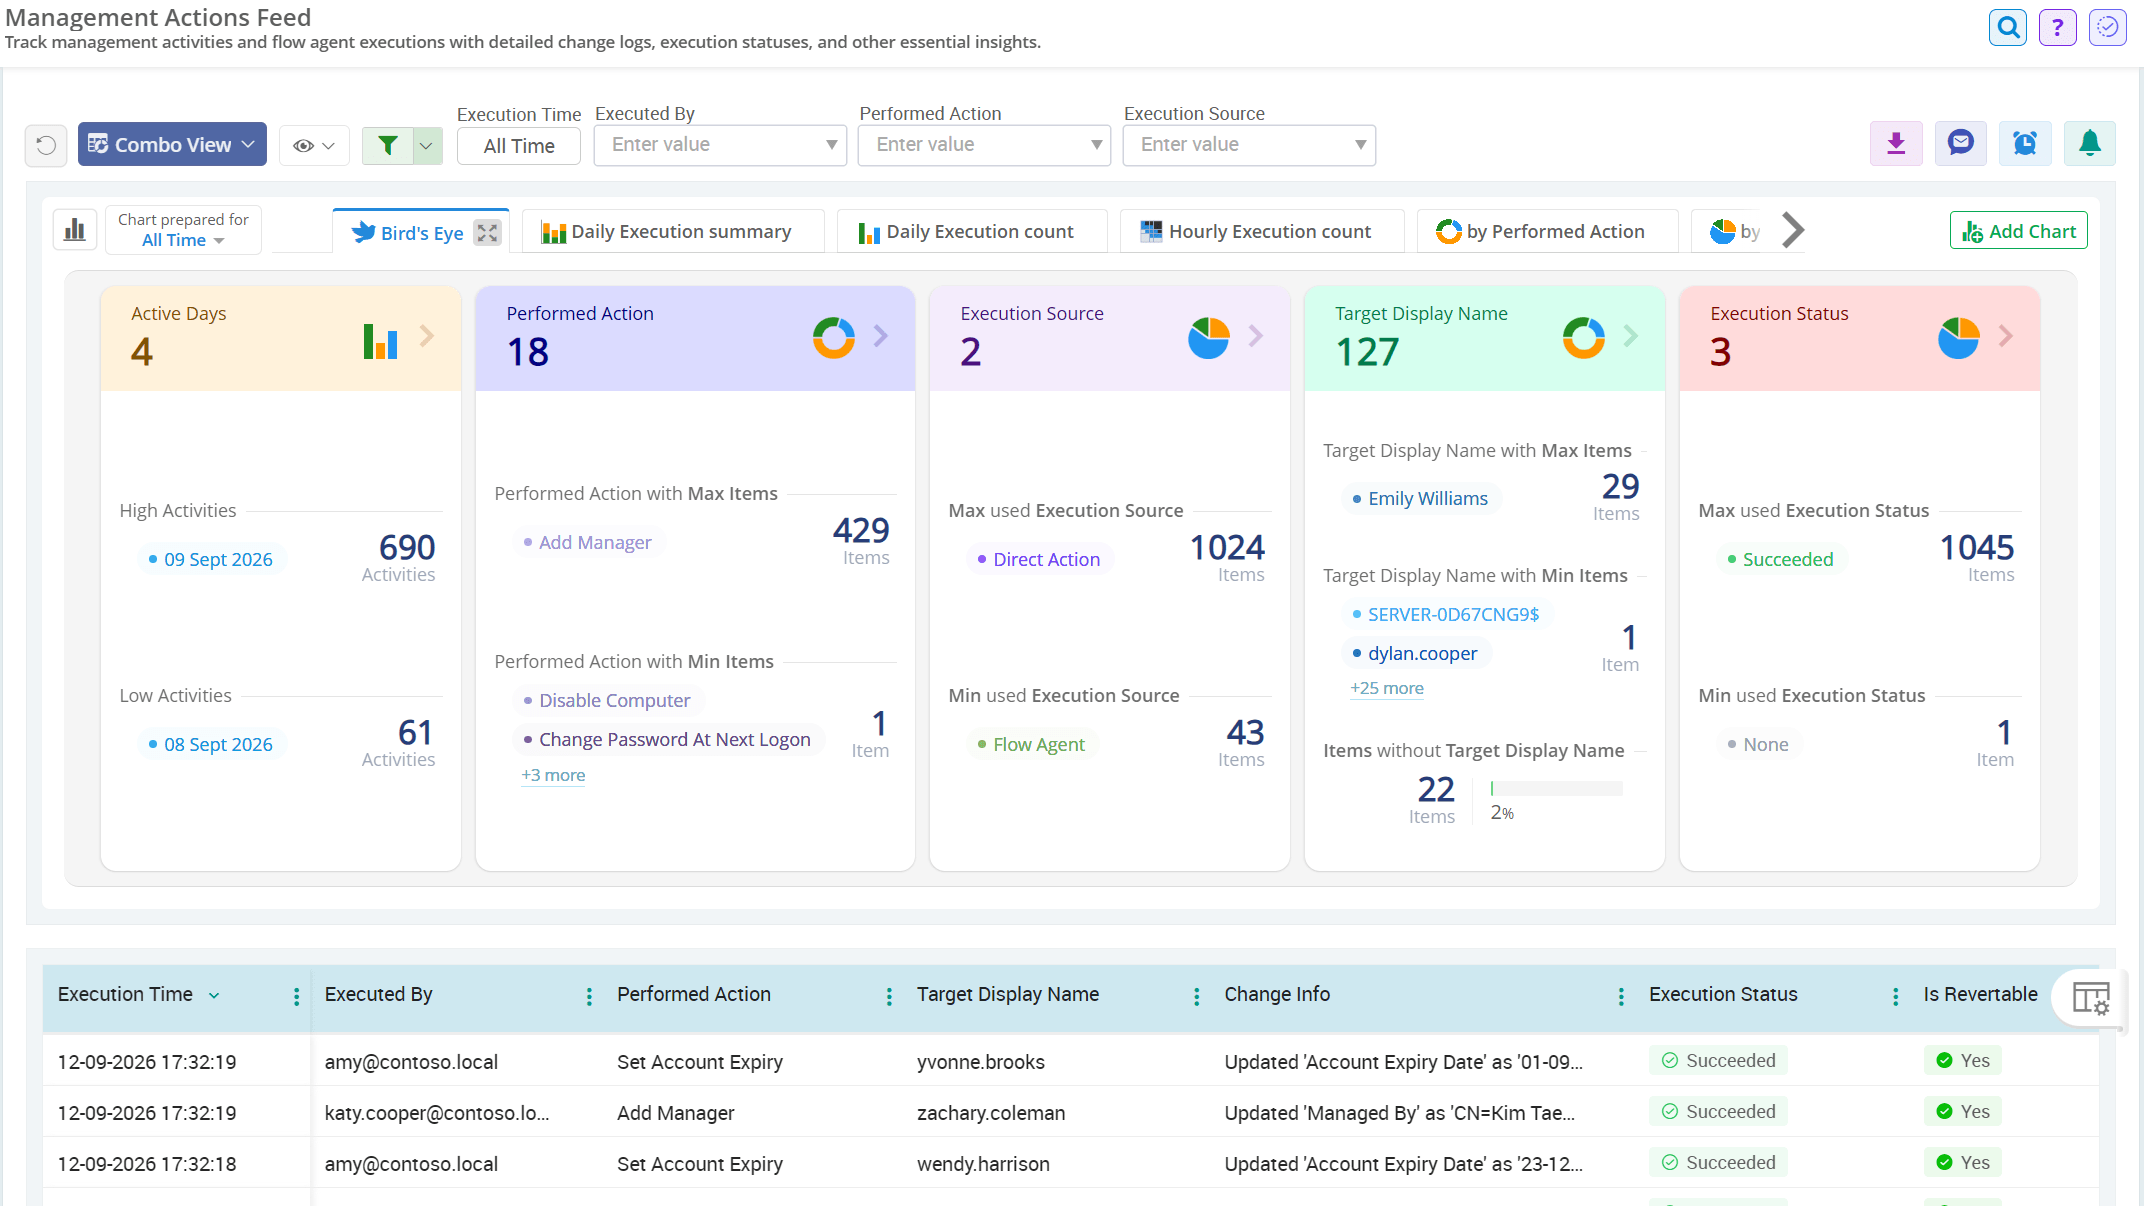Click the +3 more link
The width and height of the screenshot is (2144, 1206).
(553, 775)
